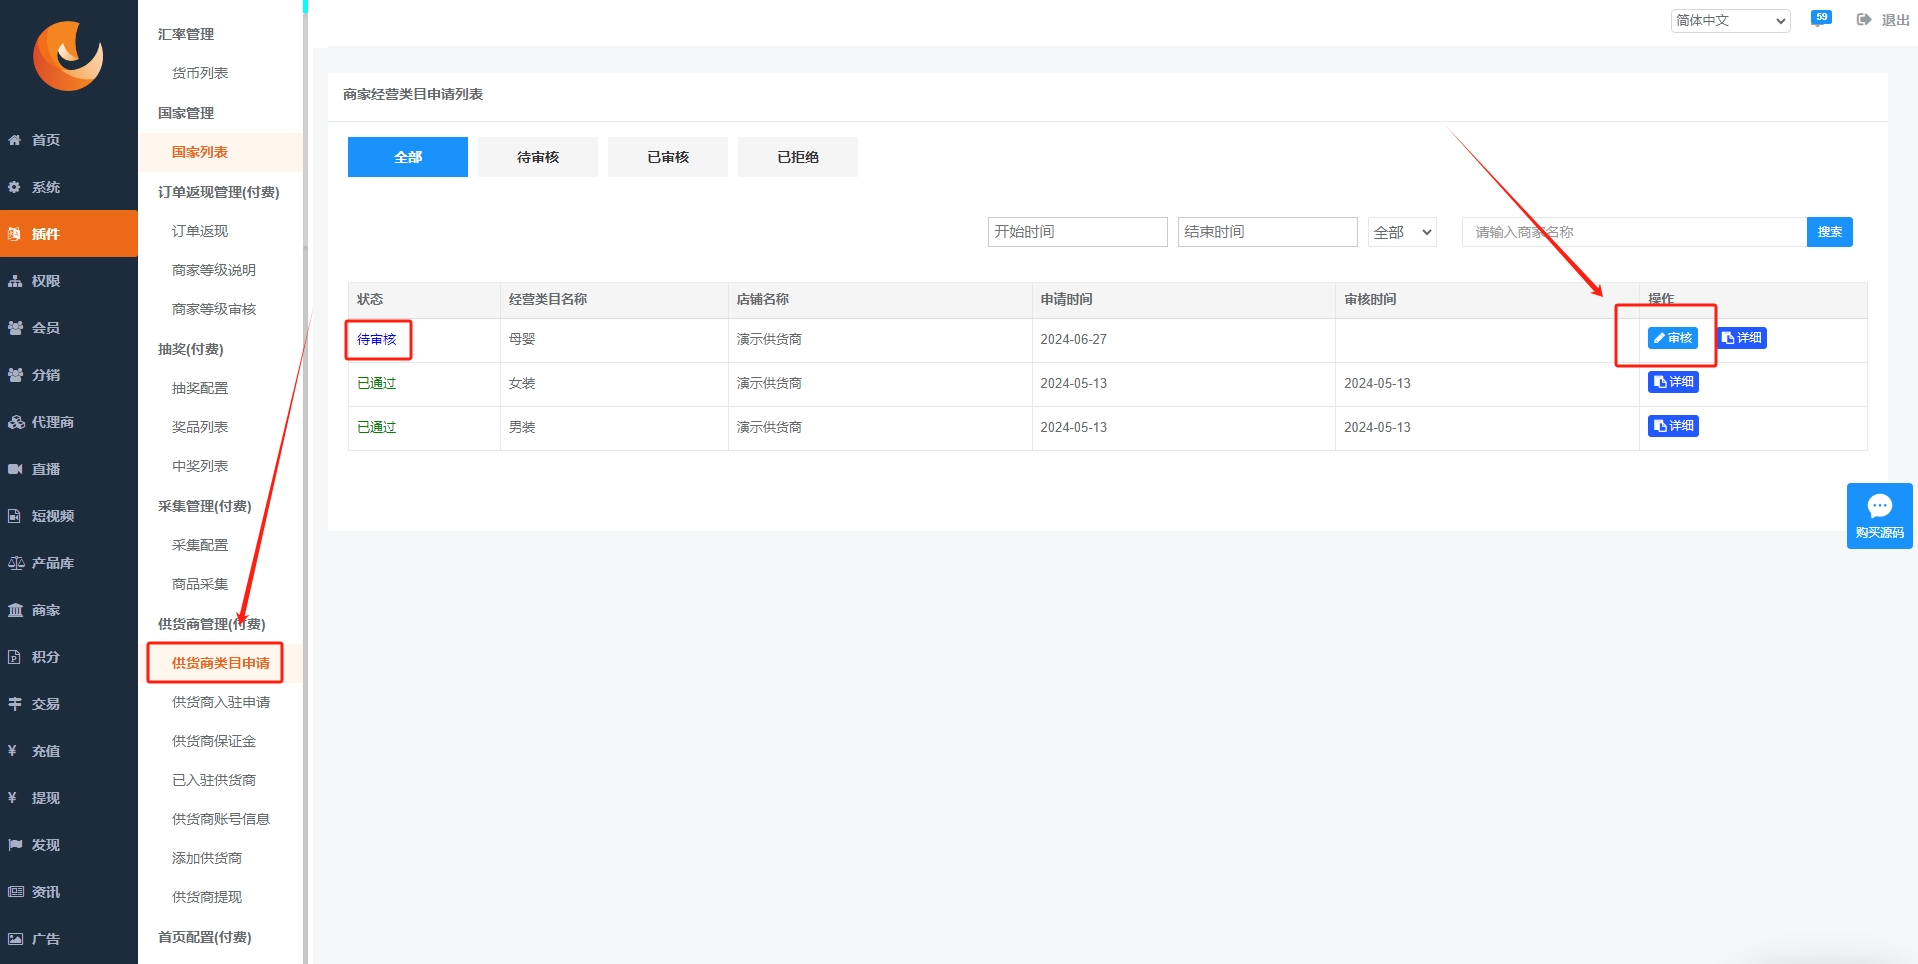Open the 代理商 agents sidebar item
The height and width of the screenshot is (964, 1918).
69,422
